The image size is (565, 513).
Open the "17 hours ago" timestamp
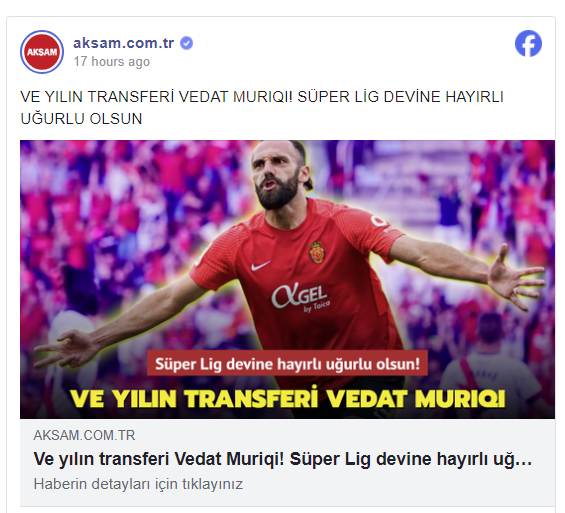111,62
